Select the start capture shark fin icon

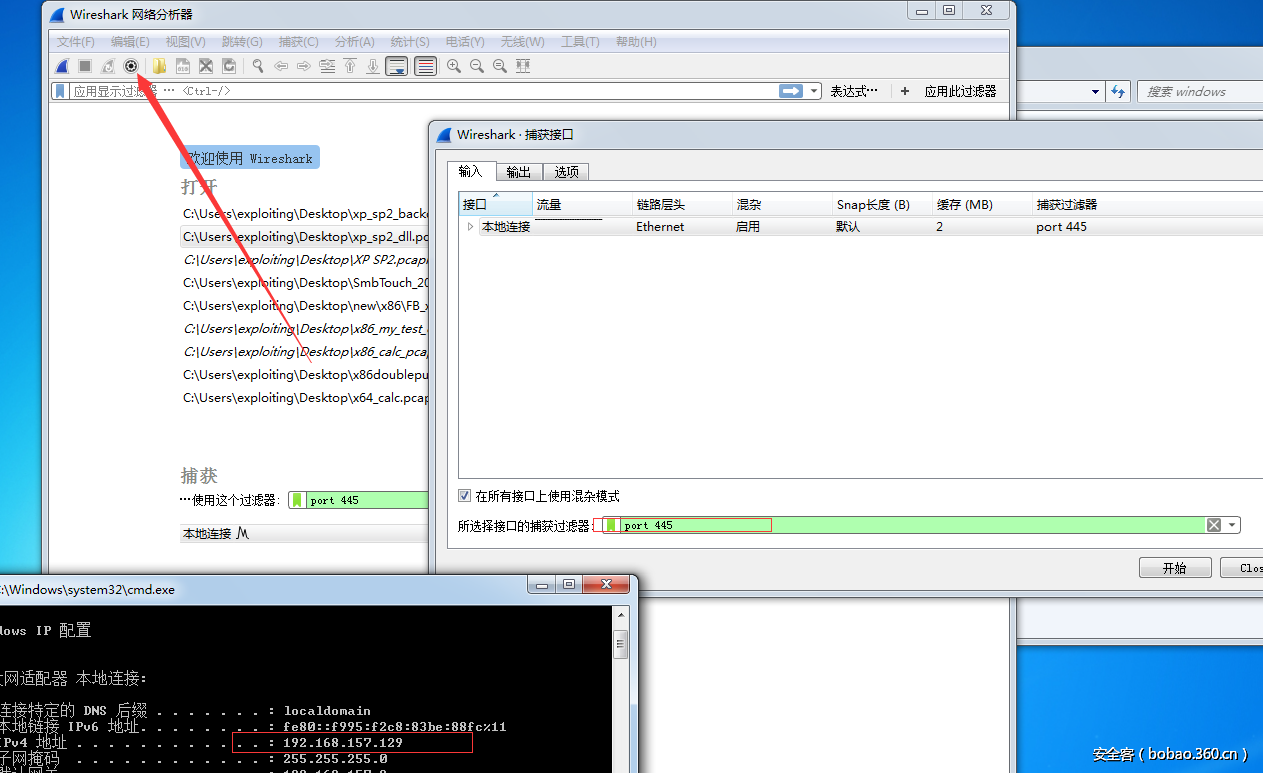pos(61,66)
